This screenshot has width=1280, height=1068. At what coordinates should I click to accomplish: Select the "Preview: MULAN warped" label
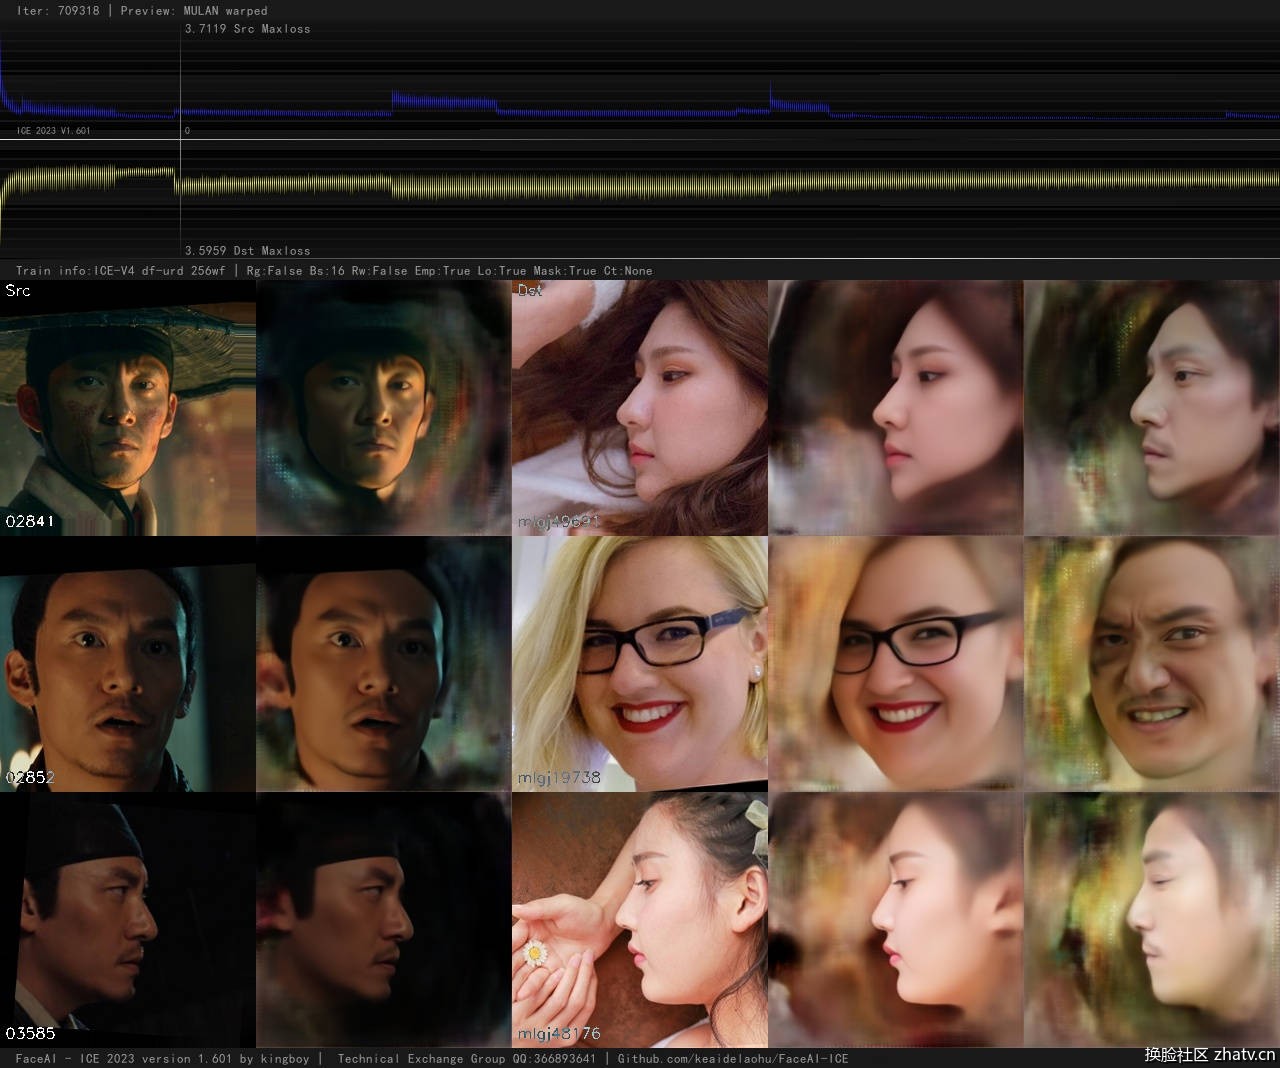point(194,11)
